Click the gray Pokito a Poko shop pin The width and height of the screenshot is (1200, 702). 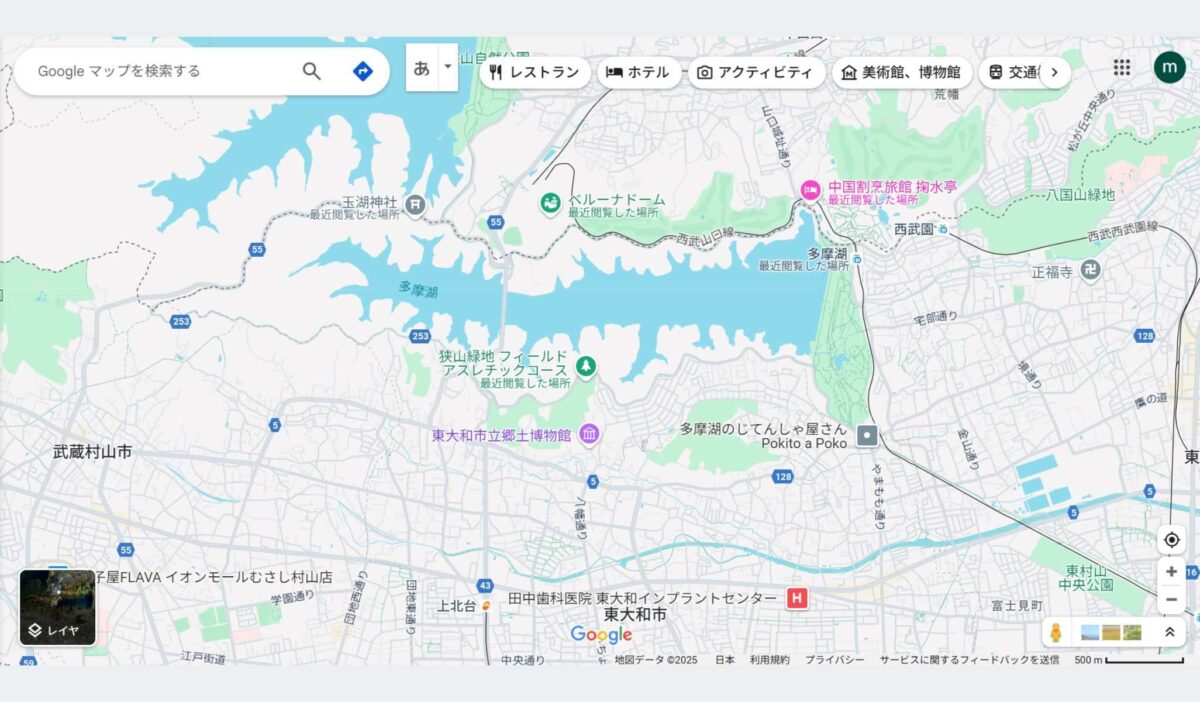click(867, 435)
